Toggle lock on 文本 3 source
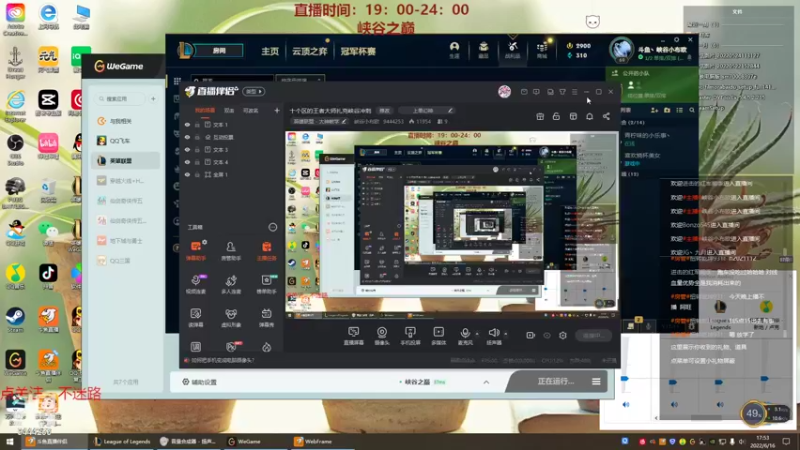 click(197, 149)
